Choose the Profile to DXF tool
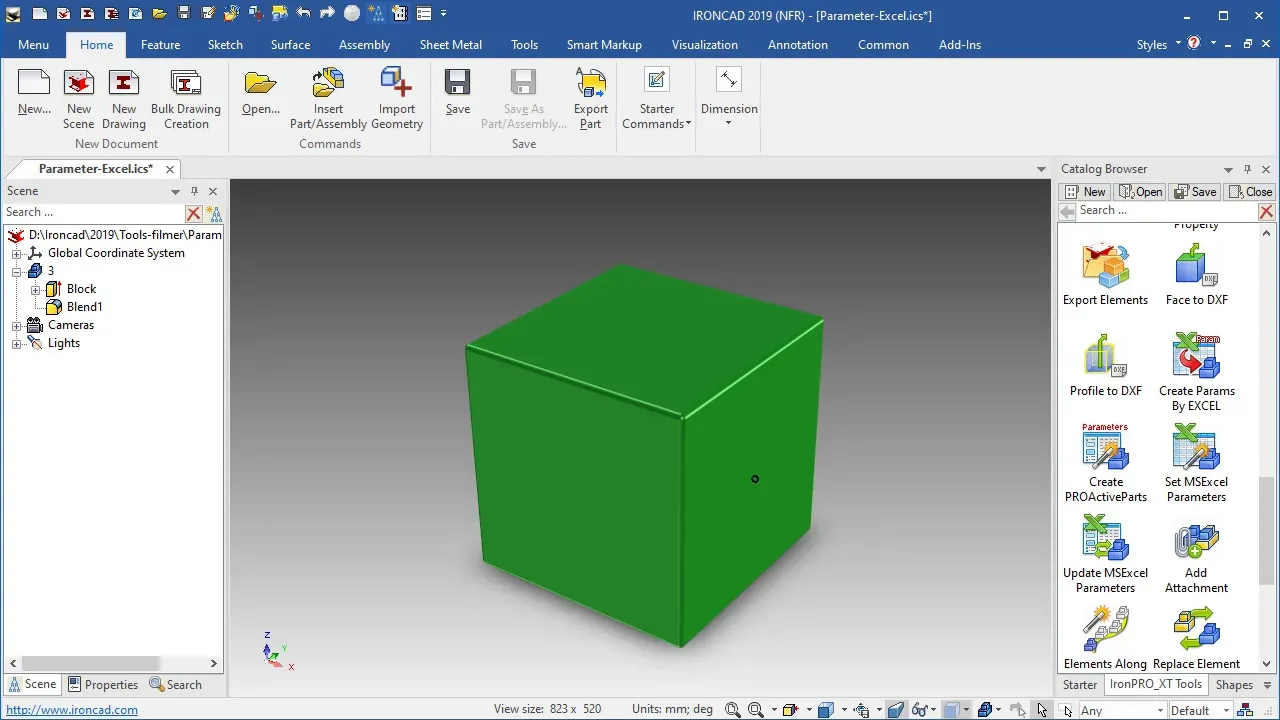The height and width of the screenshot is (720, 1280). (1105, 364)
